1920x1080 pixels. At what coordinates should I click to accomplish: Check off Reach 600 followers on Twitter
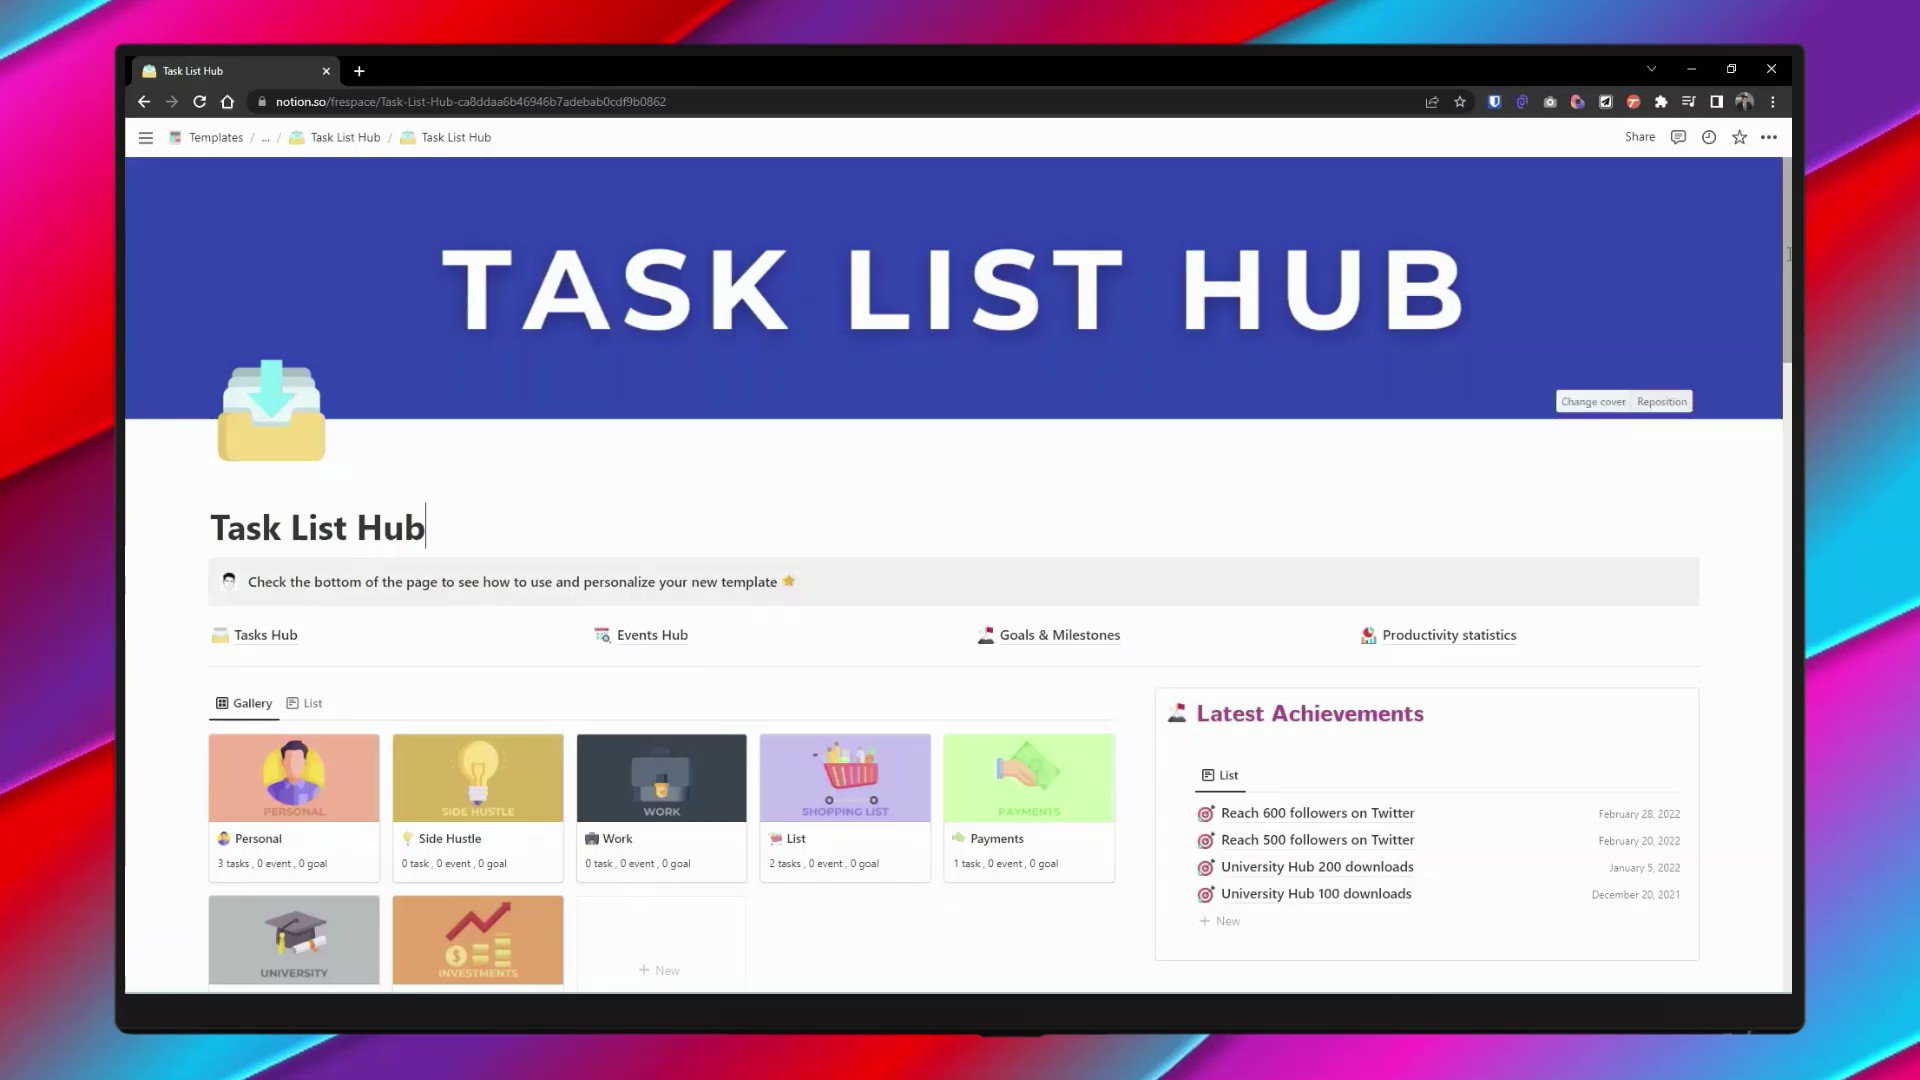pos(1205,813)
